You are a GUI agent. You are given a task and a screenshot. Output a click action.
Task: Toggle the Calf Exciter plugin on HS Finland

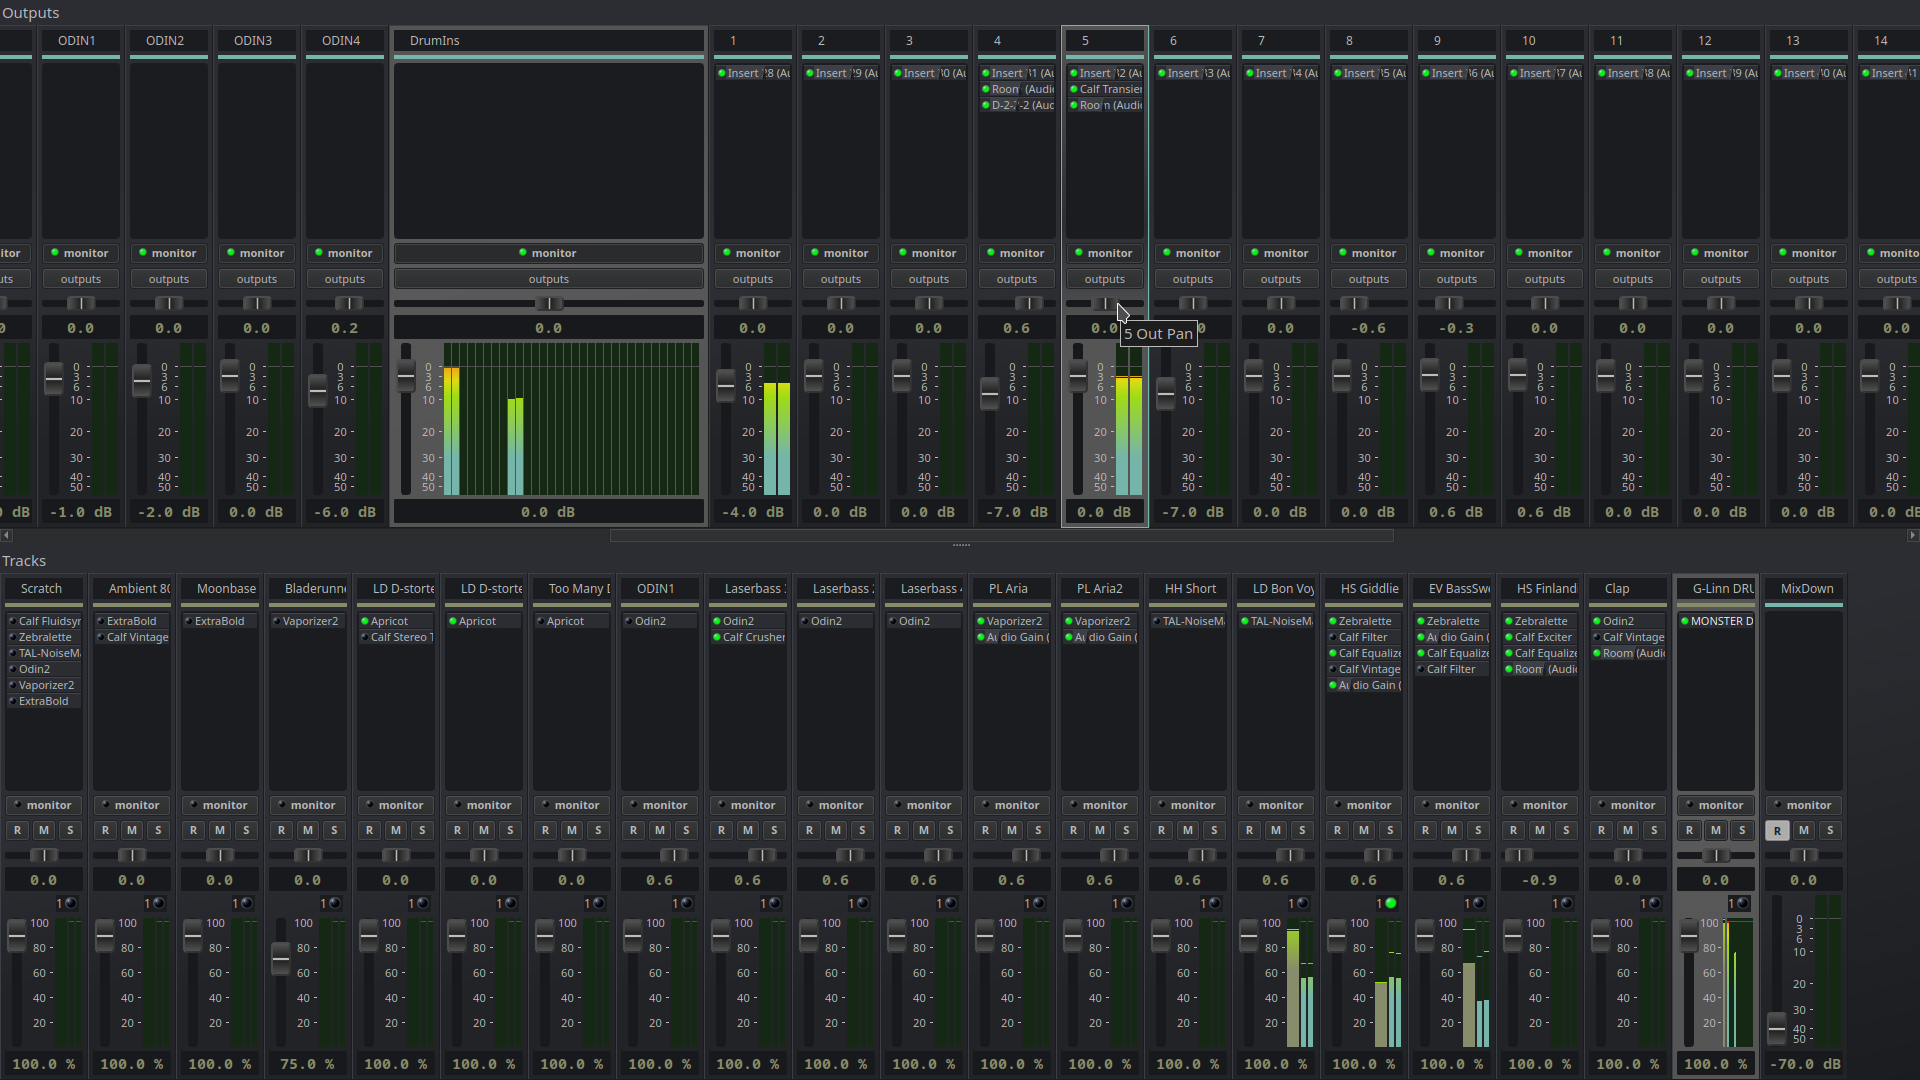pos(1509,637)
